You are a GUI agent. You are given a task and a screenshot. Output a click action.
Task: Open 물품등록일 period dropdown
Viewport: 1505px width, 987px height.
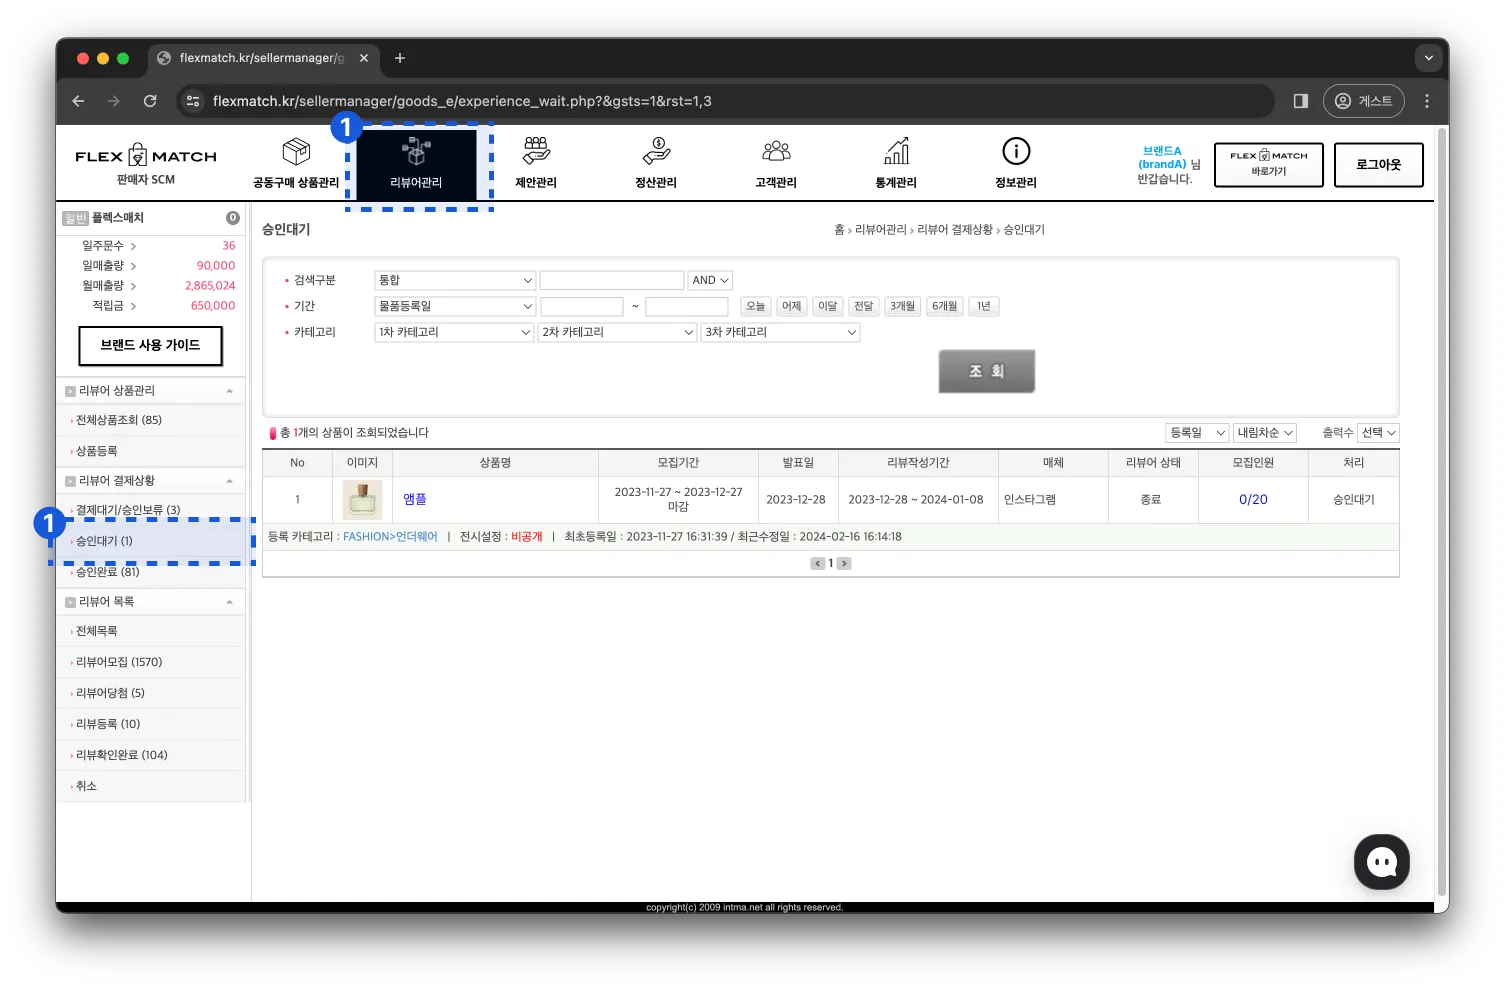point(455,306)
